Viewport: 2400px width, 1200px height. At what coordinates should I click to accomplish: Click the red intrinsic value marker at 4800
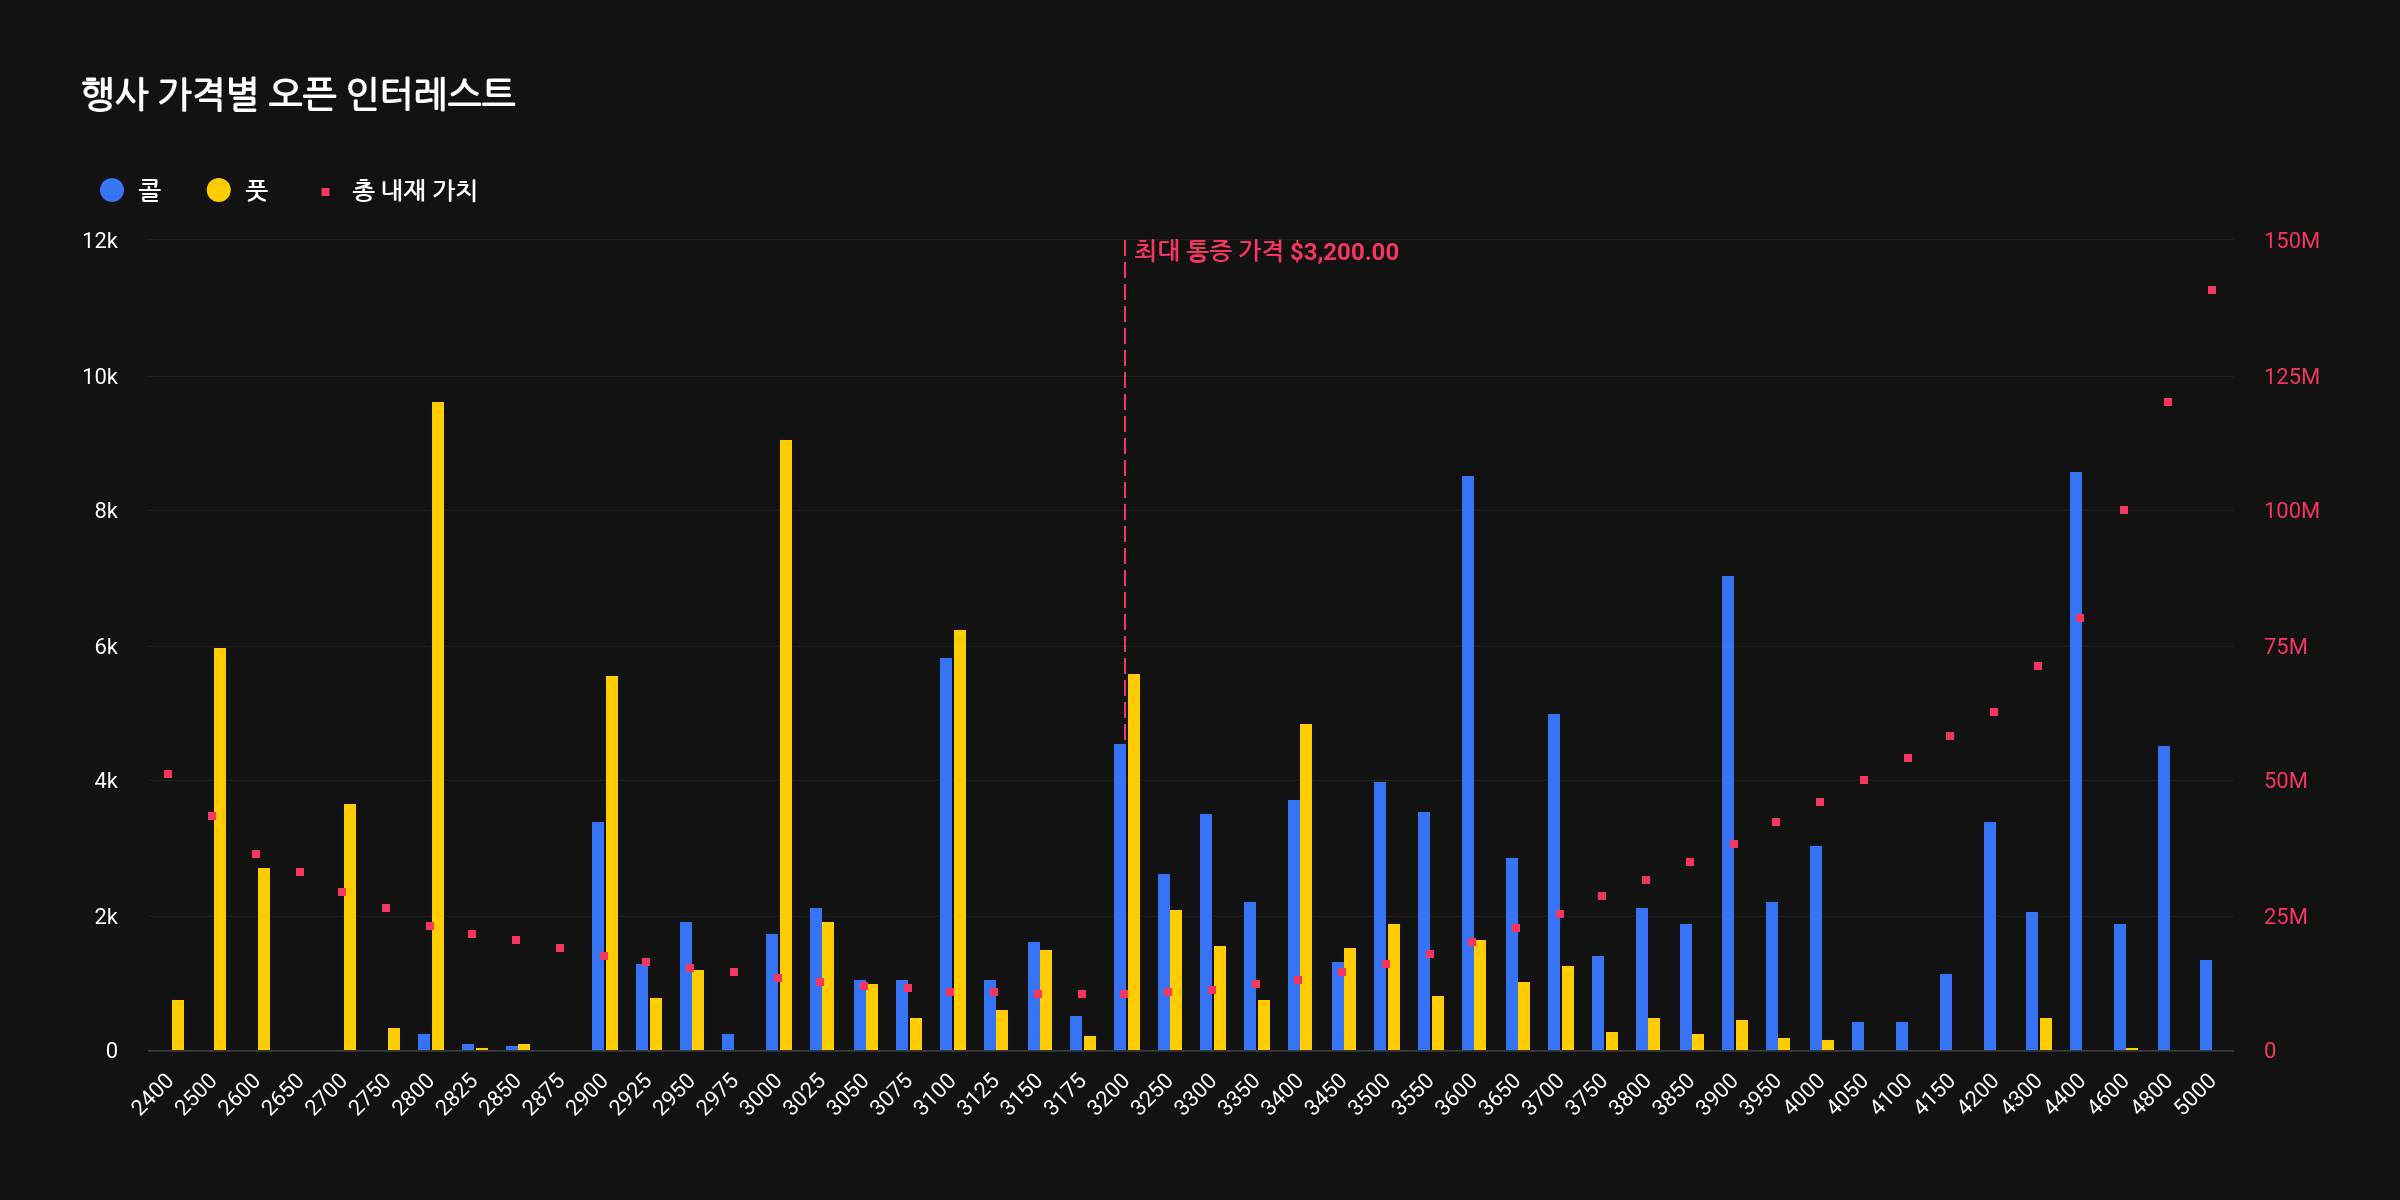2168,402
